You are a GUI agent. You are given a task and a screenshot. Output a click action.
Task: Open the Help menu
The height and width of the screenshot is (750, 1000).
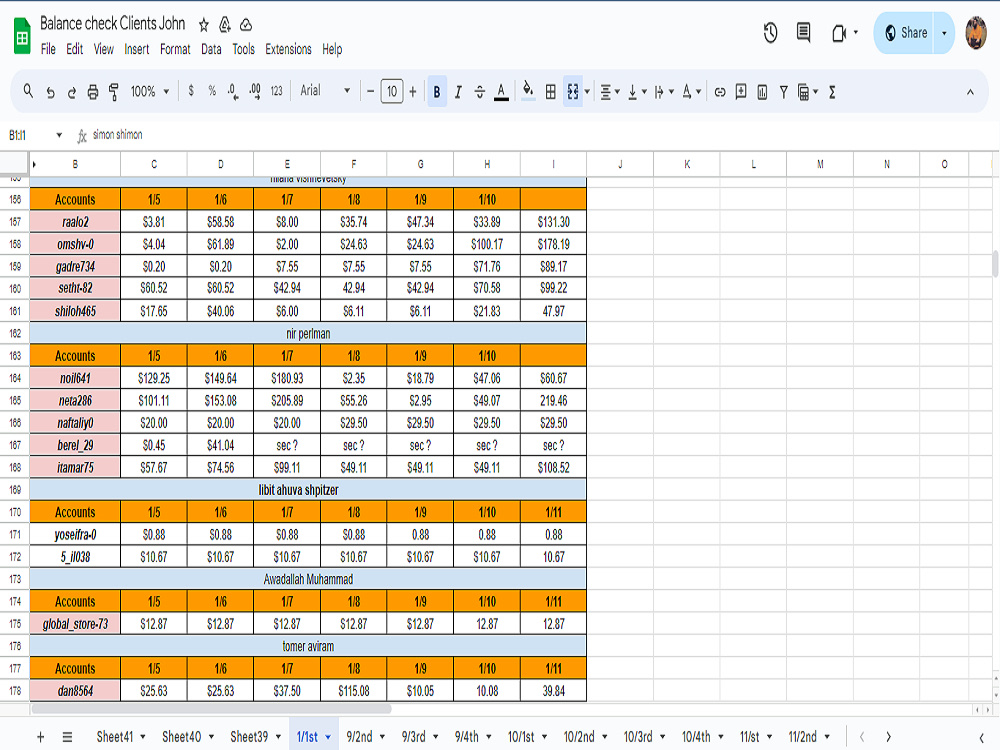click(332, 49)
